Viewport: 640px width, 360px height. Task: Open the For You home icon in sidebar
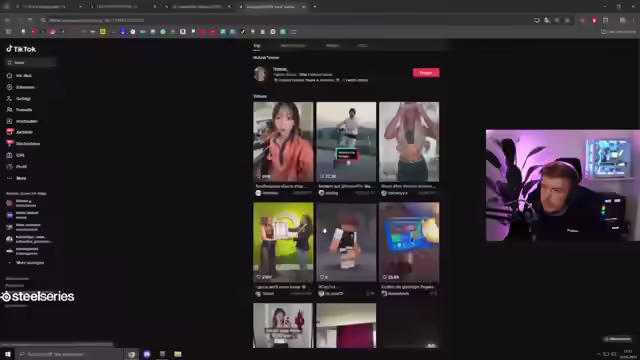pyautogui.click(x=9, y=76)
